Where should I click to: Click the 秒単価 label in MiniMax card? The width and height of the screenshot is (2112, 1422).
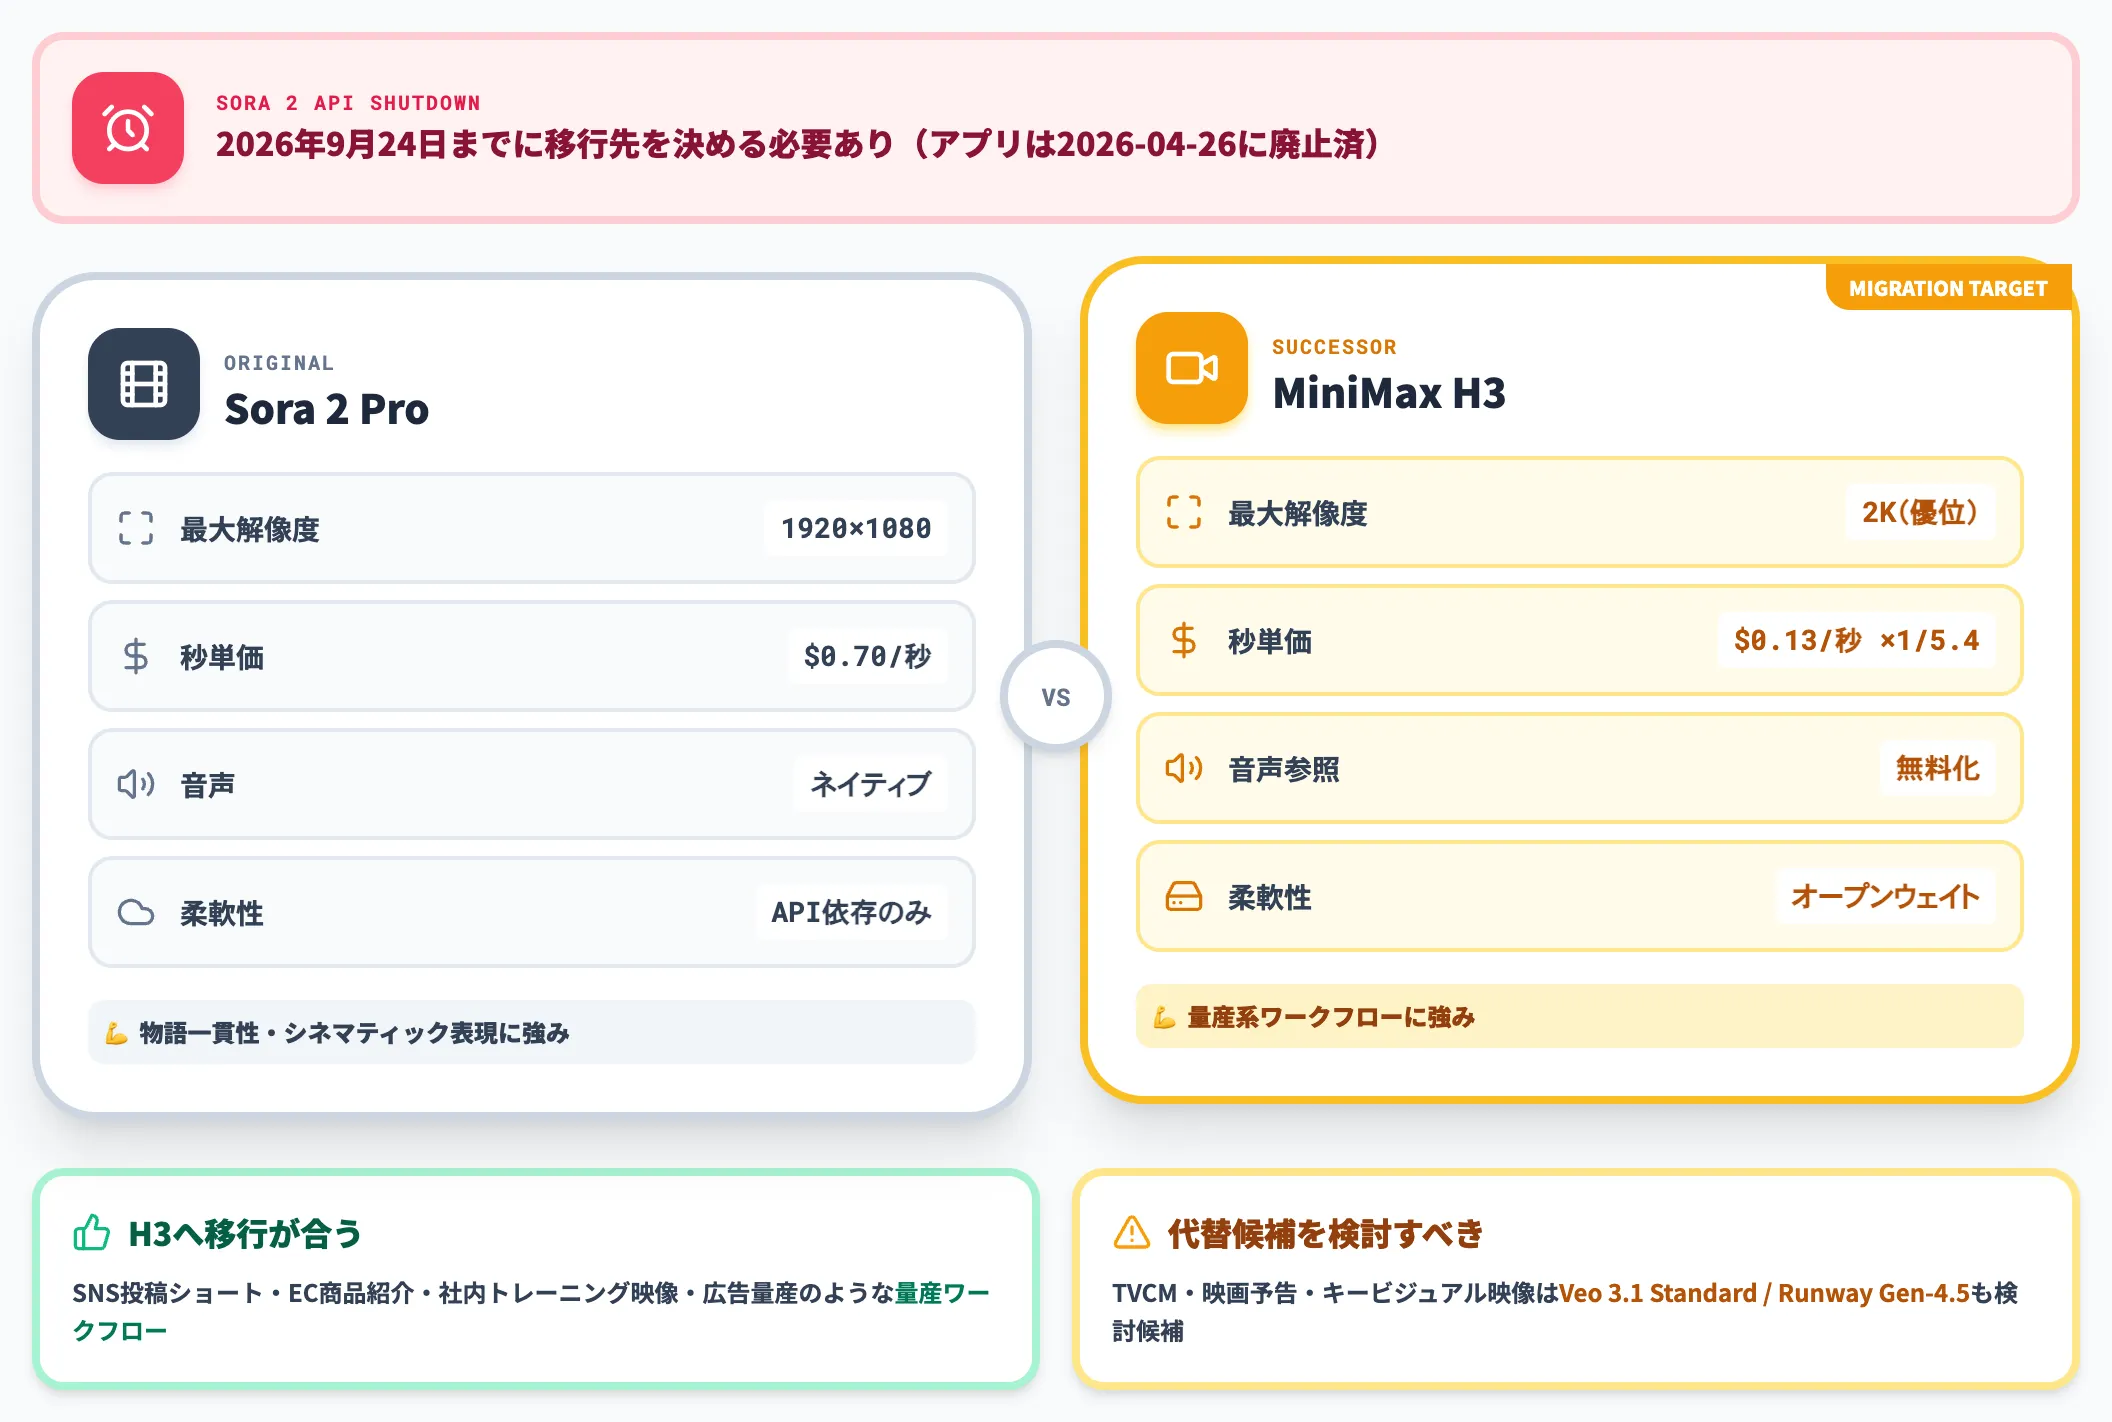tap(1270, 641)
